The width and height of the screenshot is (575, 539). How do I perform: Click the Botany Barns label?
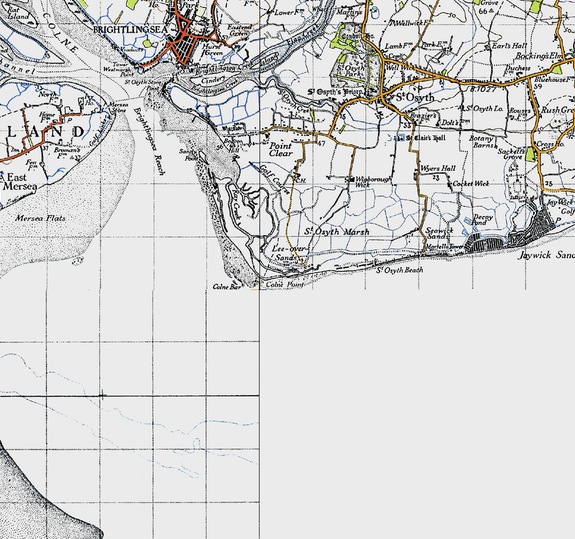click(483, 142)
